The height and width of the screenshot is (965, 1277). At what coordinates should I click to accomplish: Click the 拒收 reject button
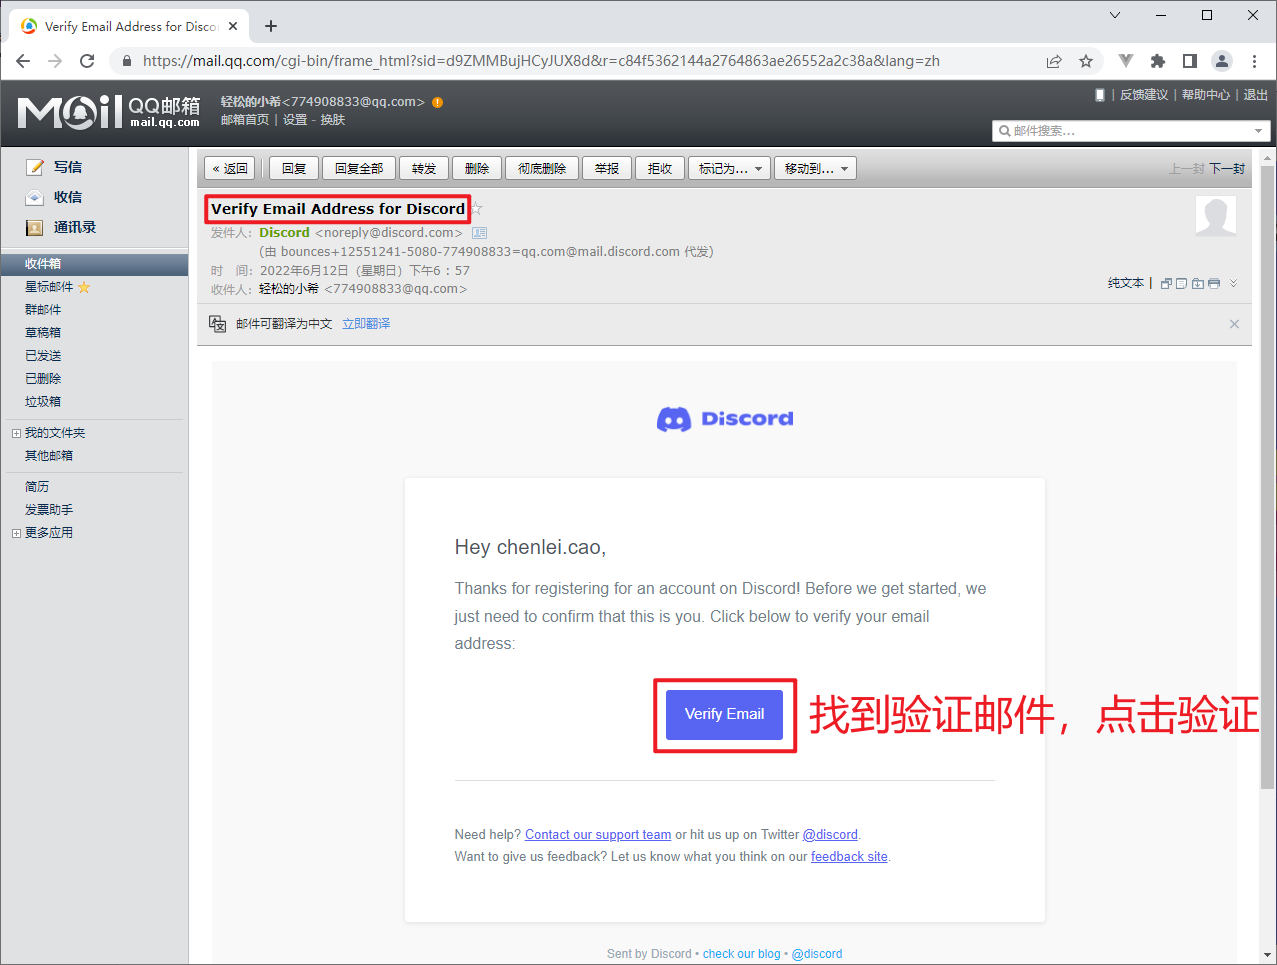click(x=660, y=169)
